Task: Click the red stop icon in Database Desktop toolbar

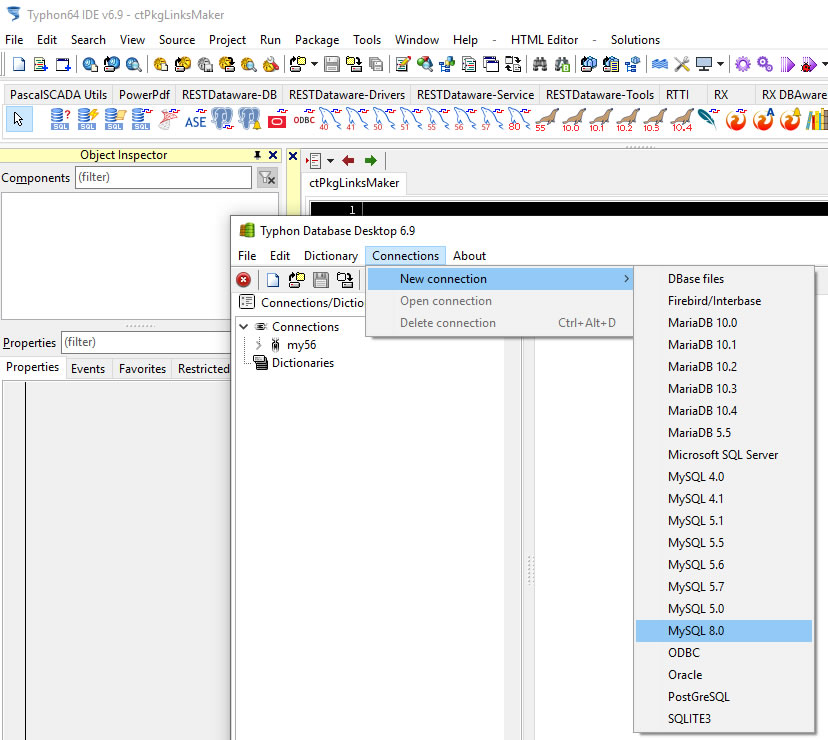Action: click(243, 280)
